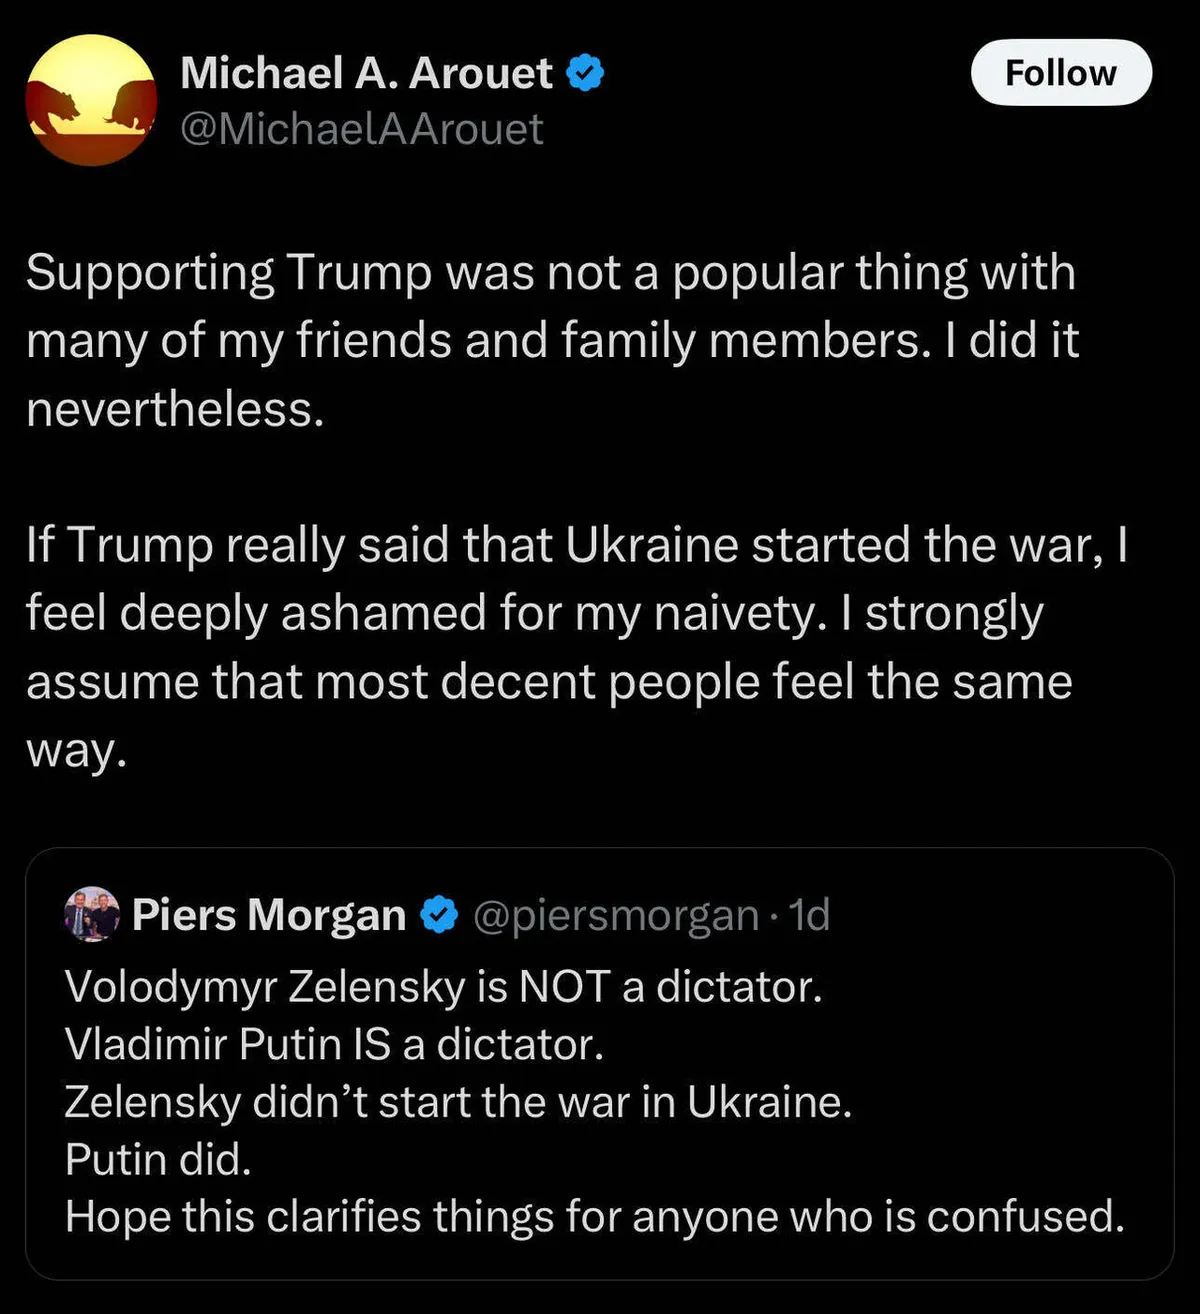Click the line "Vladimir Putin IS a dictator."
1200x1314 pixels.
334,1045
